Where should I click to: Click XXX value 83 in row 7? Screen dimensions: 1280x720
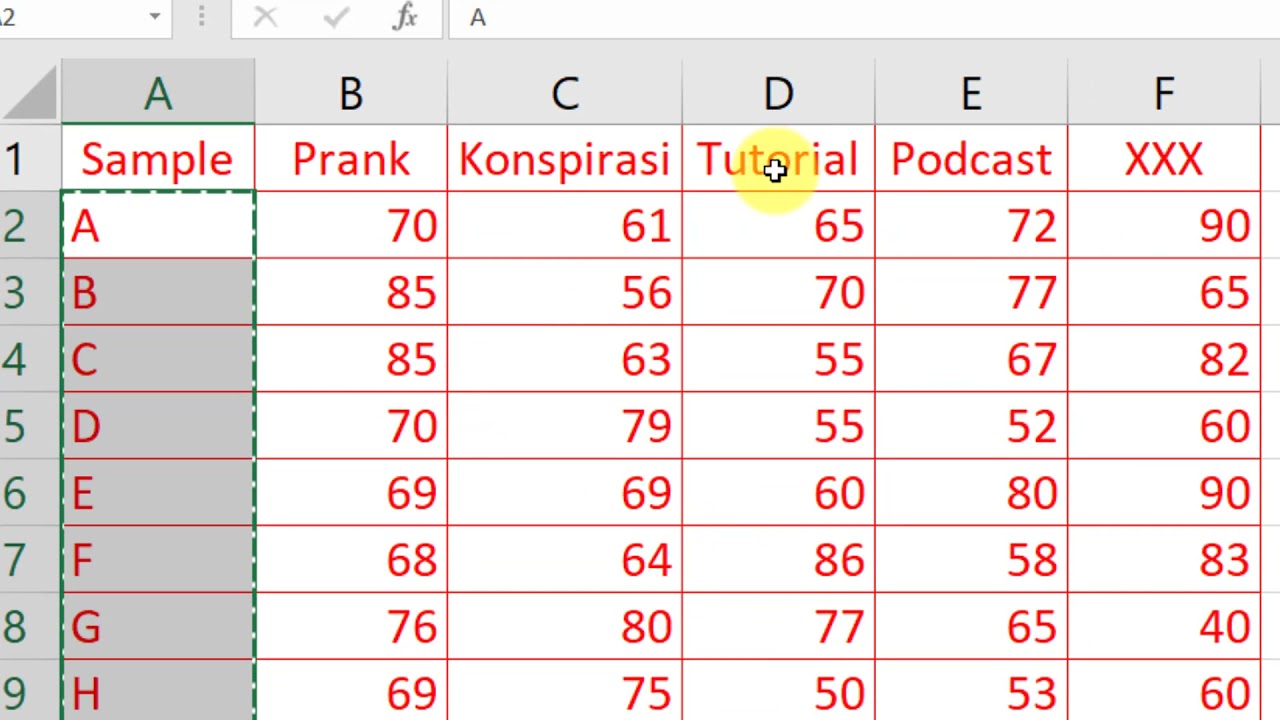1164,560
